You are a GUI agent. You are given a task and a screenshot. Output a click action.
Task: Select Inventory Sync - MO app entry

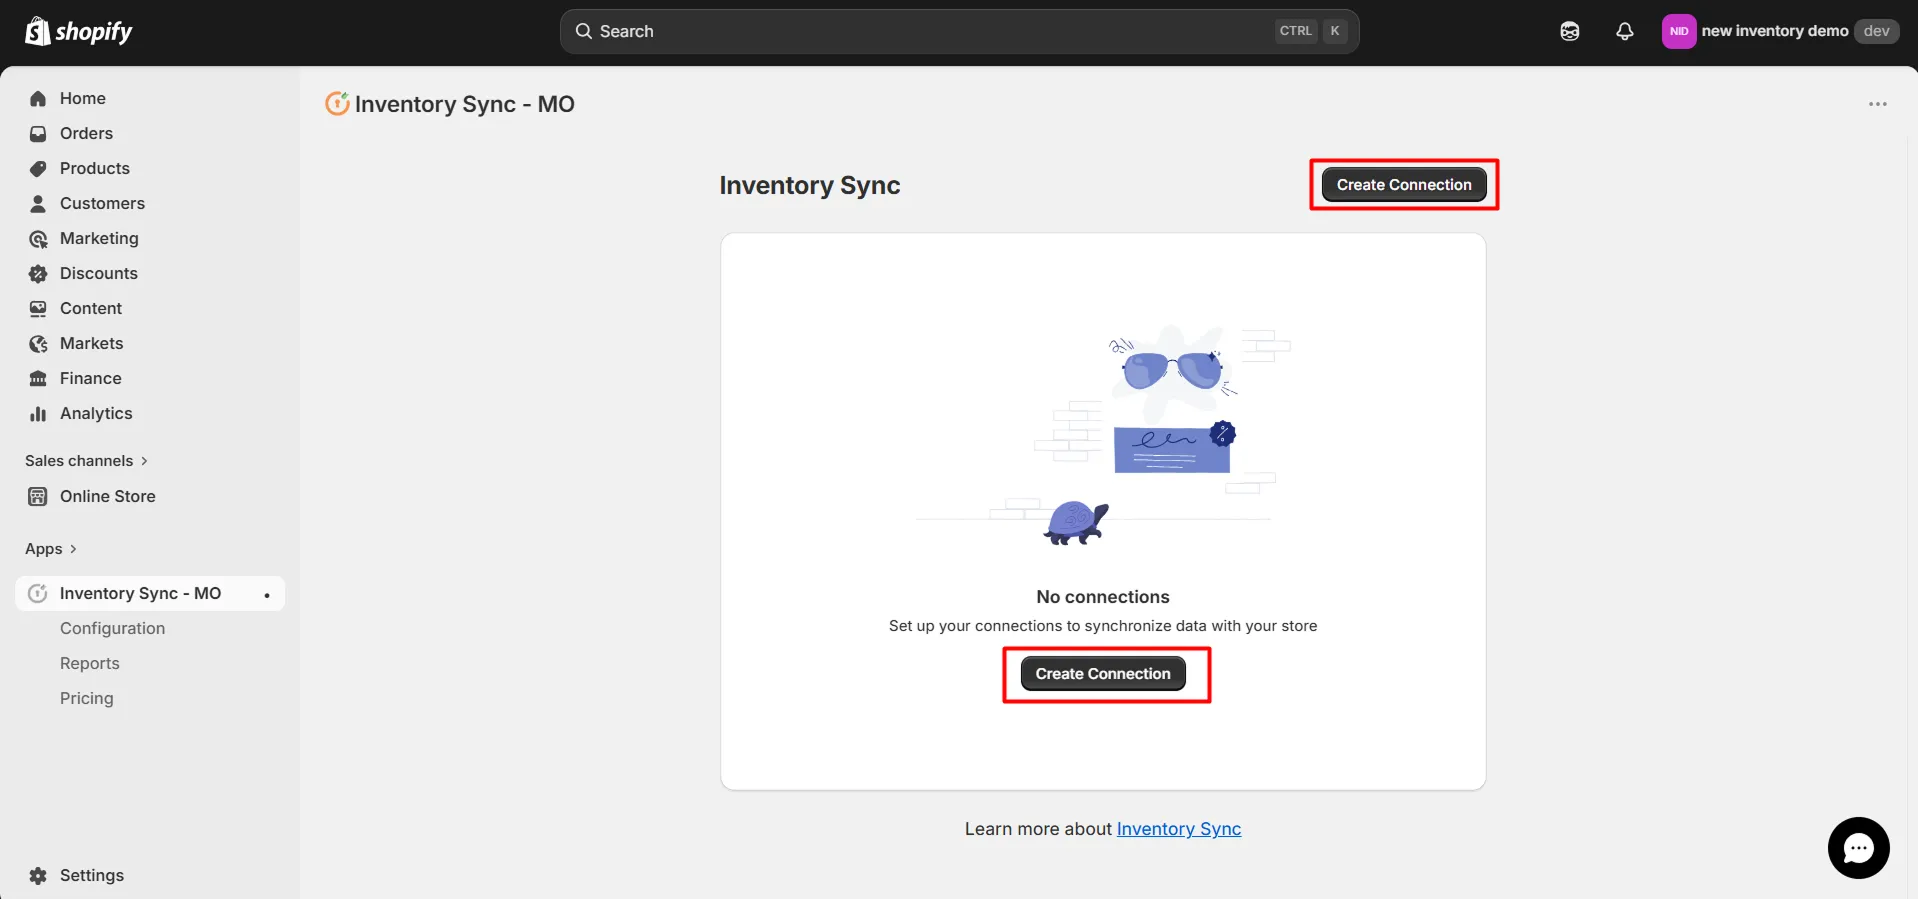(150, 593)
